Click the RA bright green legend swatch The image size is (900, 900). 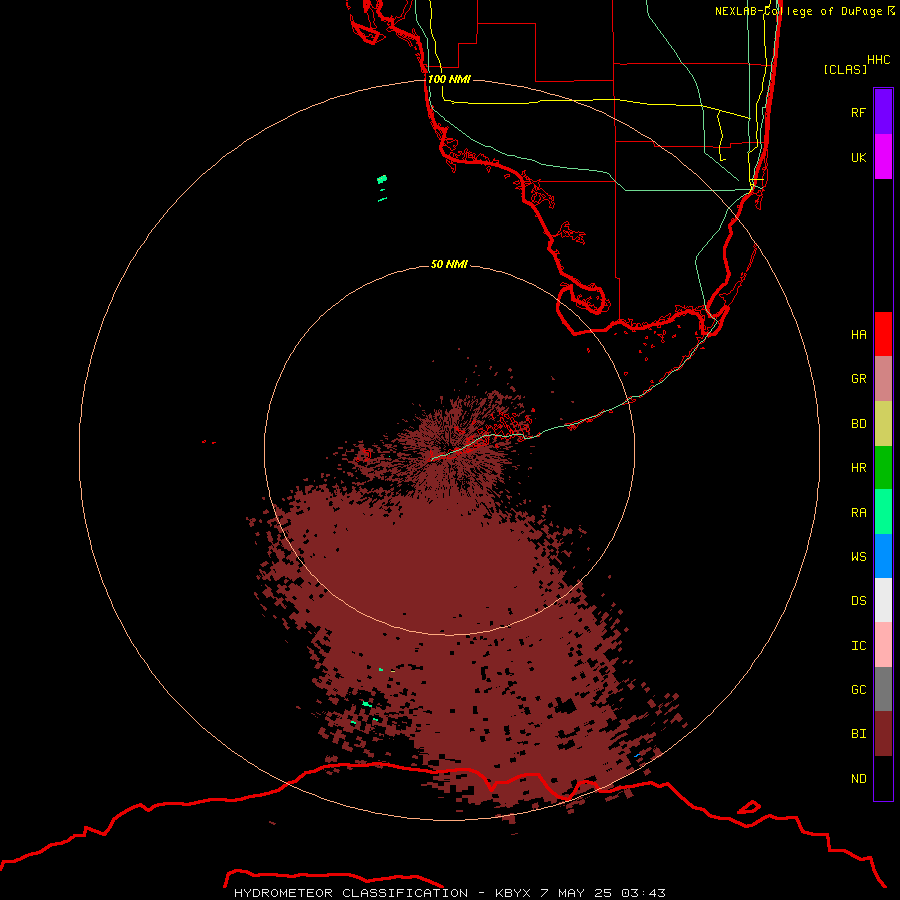click(x=883, y=512)
